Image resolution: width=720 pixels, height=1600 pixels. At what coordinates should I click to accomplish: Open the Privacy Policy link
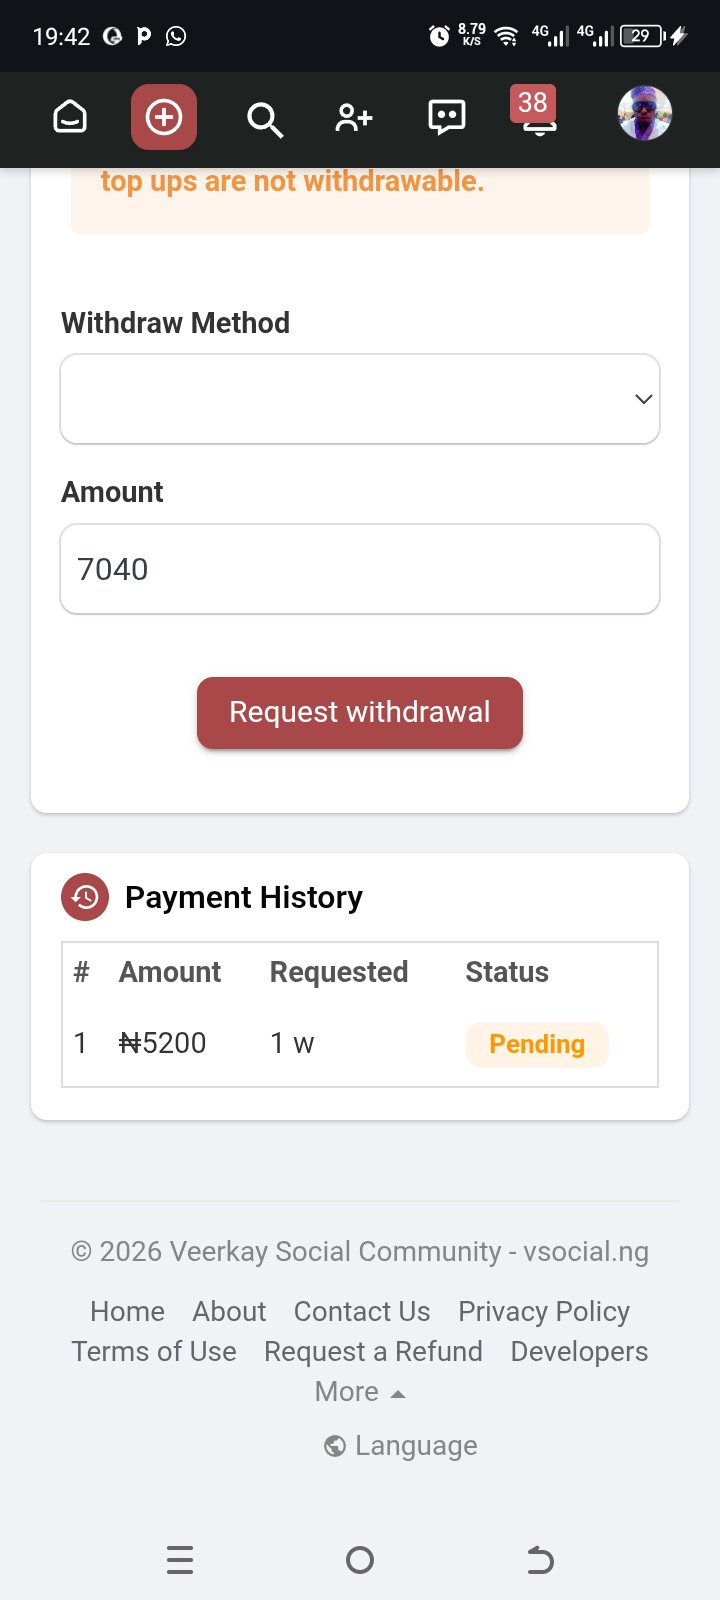tap(544, 1311)
